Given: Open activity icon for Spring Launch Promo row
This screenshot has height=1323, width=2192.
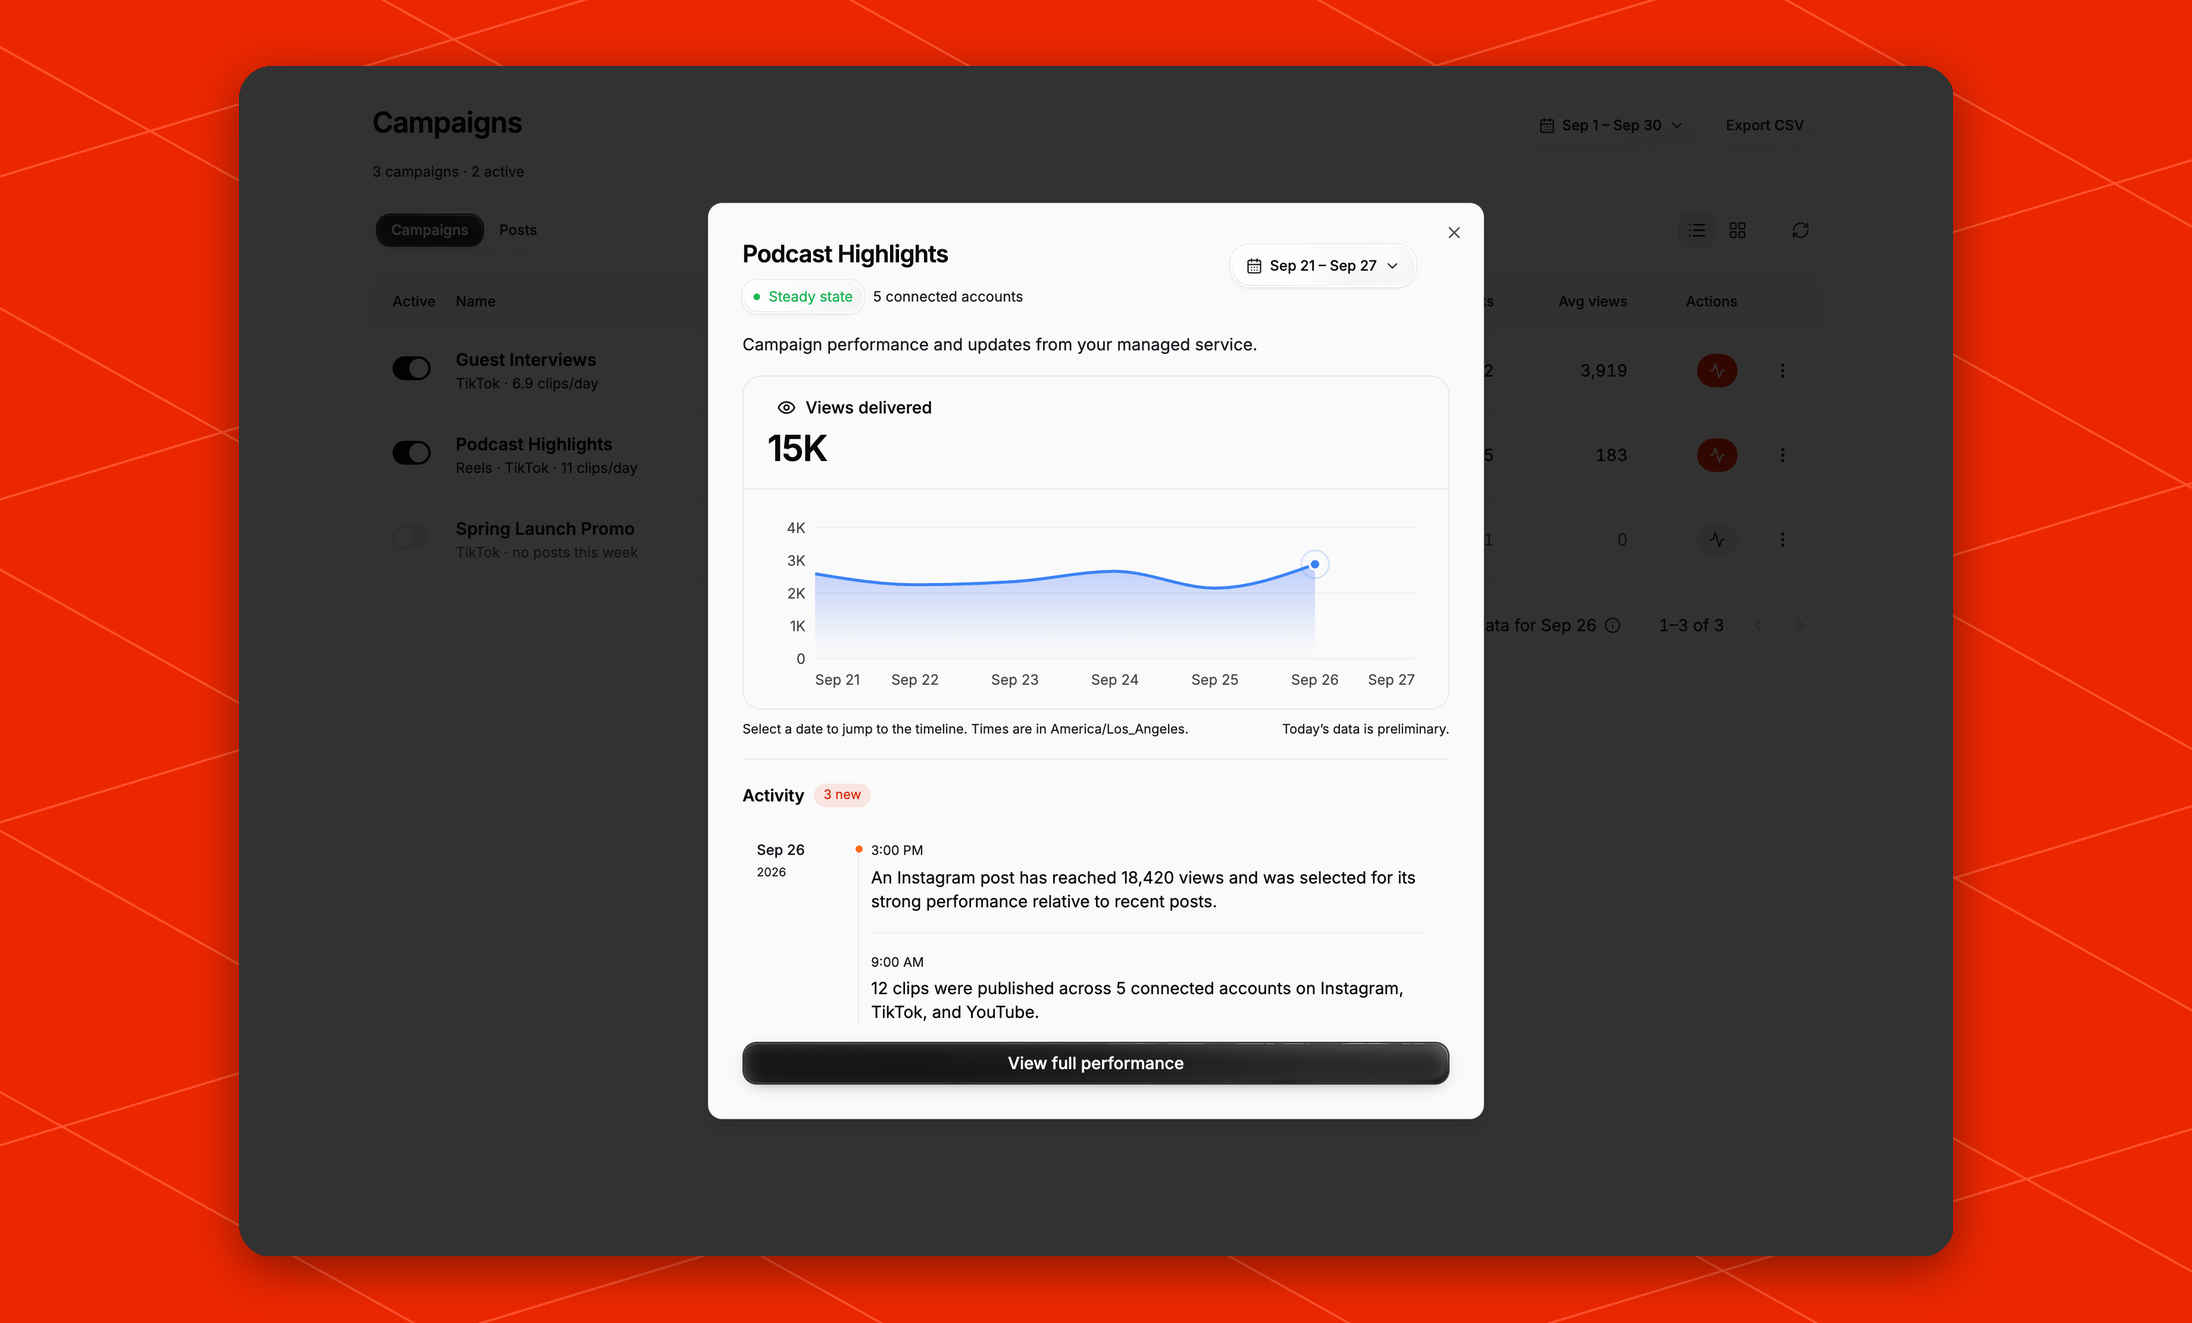Looking at the screenshot, I should (1717, 540).
